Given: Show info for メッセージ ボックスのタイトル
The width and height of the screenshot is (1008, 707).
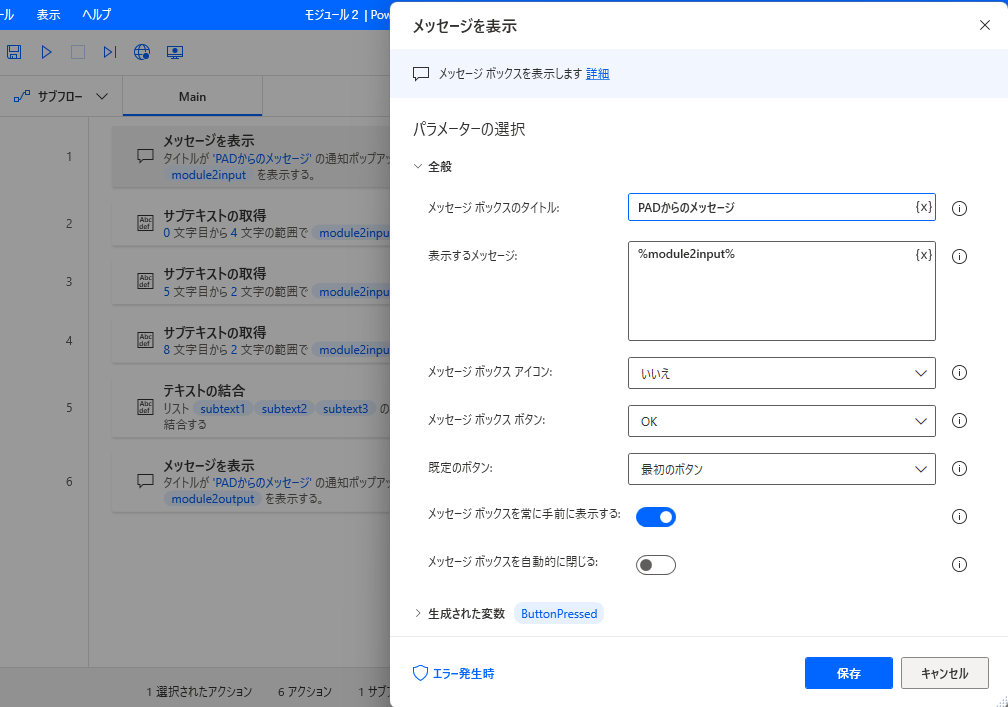Looking at the screenshot, I should (x=959, y=208).
